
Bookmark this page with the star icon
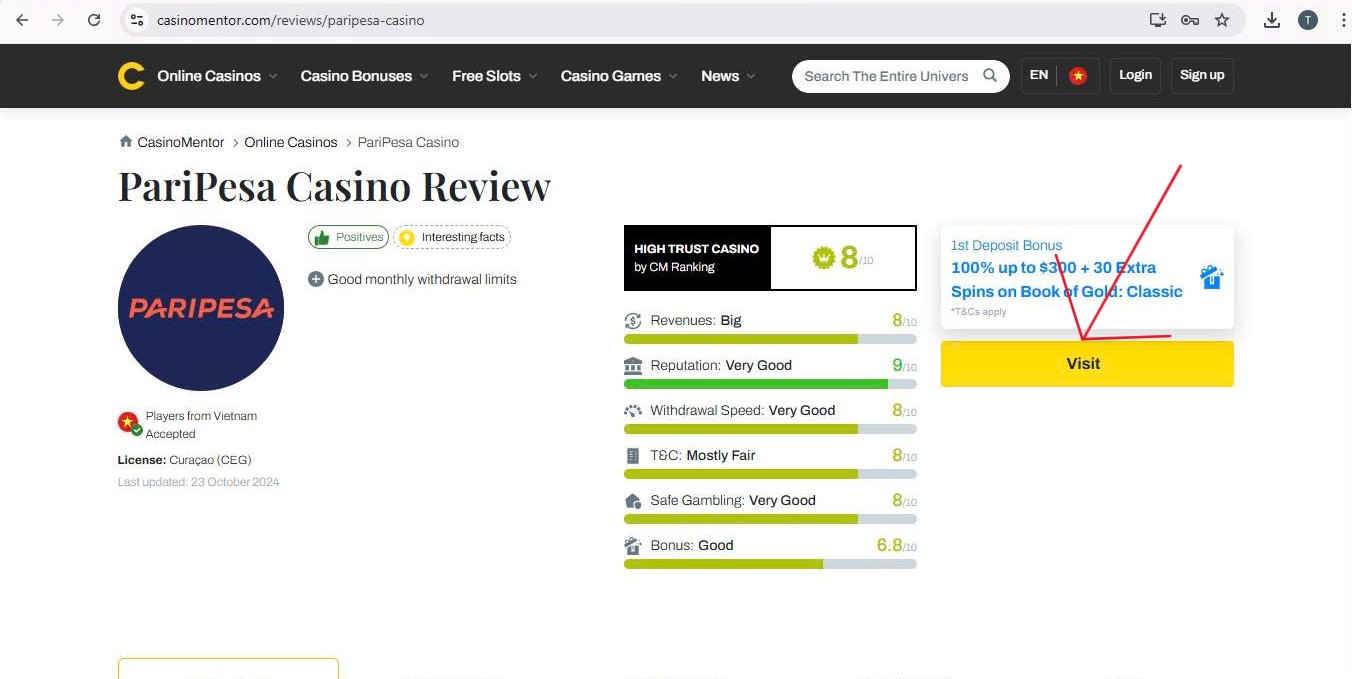coord(1222,20)
